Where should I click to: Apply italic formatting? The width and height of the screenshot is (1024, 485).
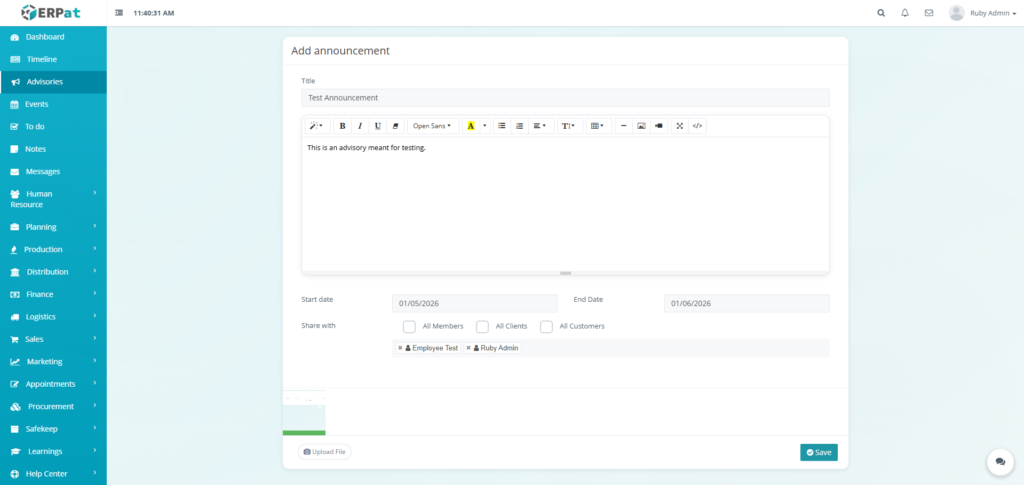[x=360, y=126]
